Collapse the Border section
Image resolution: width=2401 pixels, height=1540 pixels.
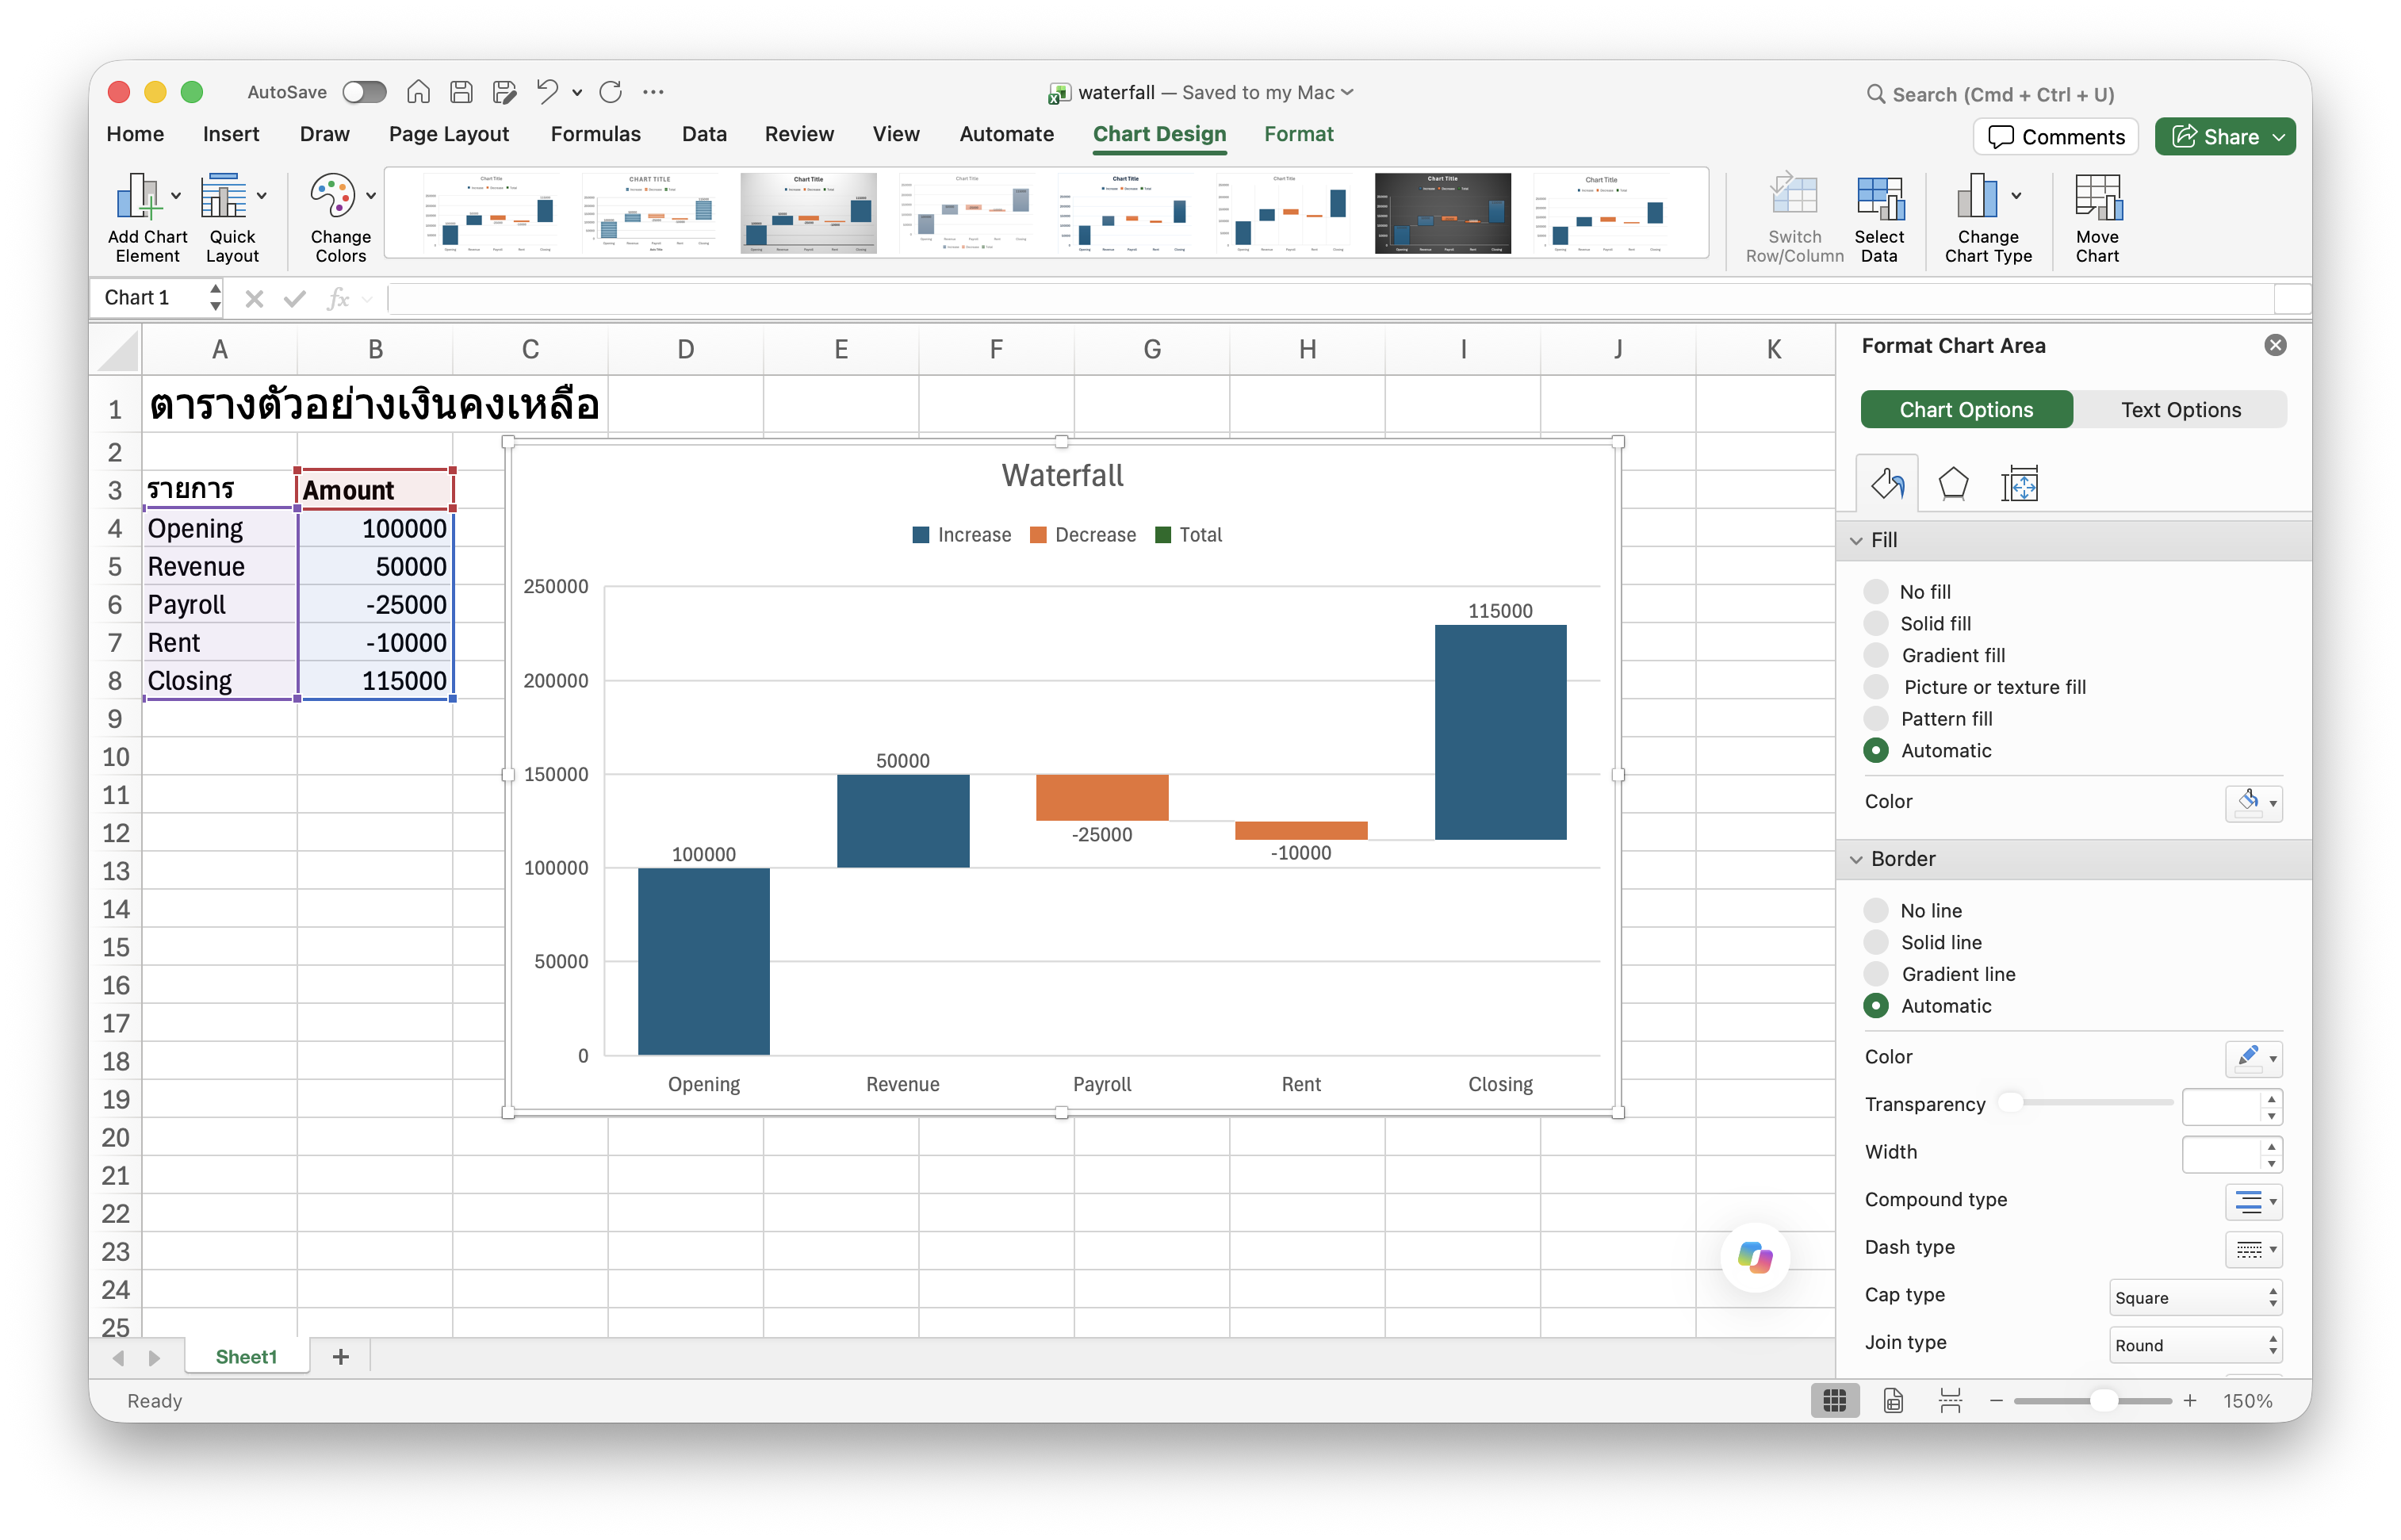pyautogui.click(x=1856, y=859)
